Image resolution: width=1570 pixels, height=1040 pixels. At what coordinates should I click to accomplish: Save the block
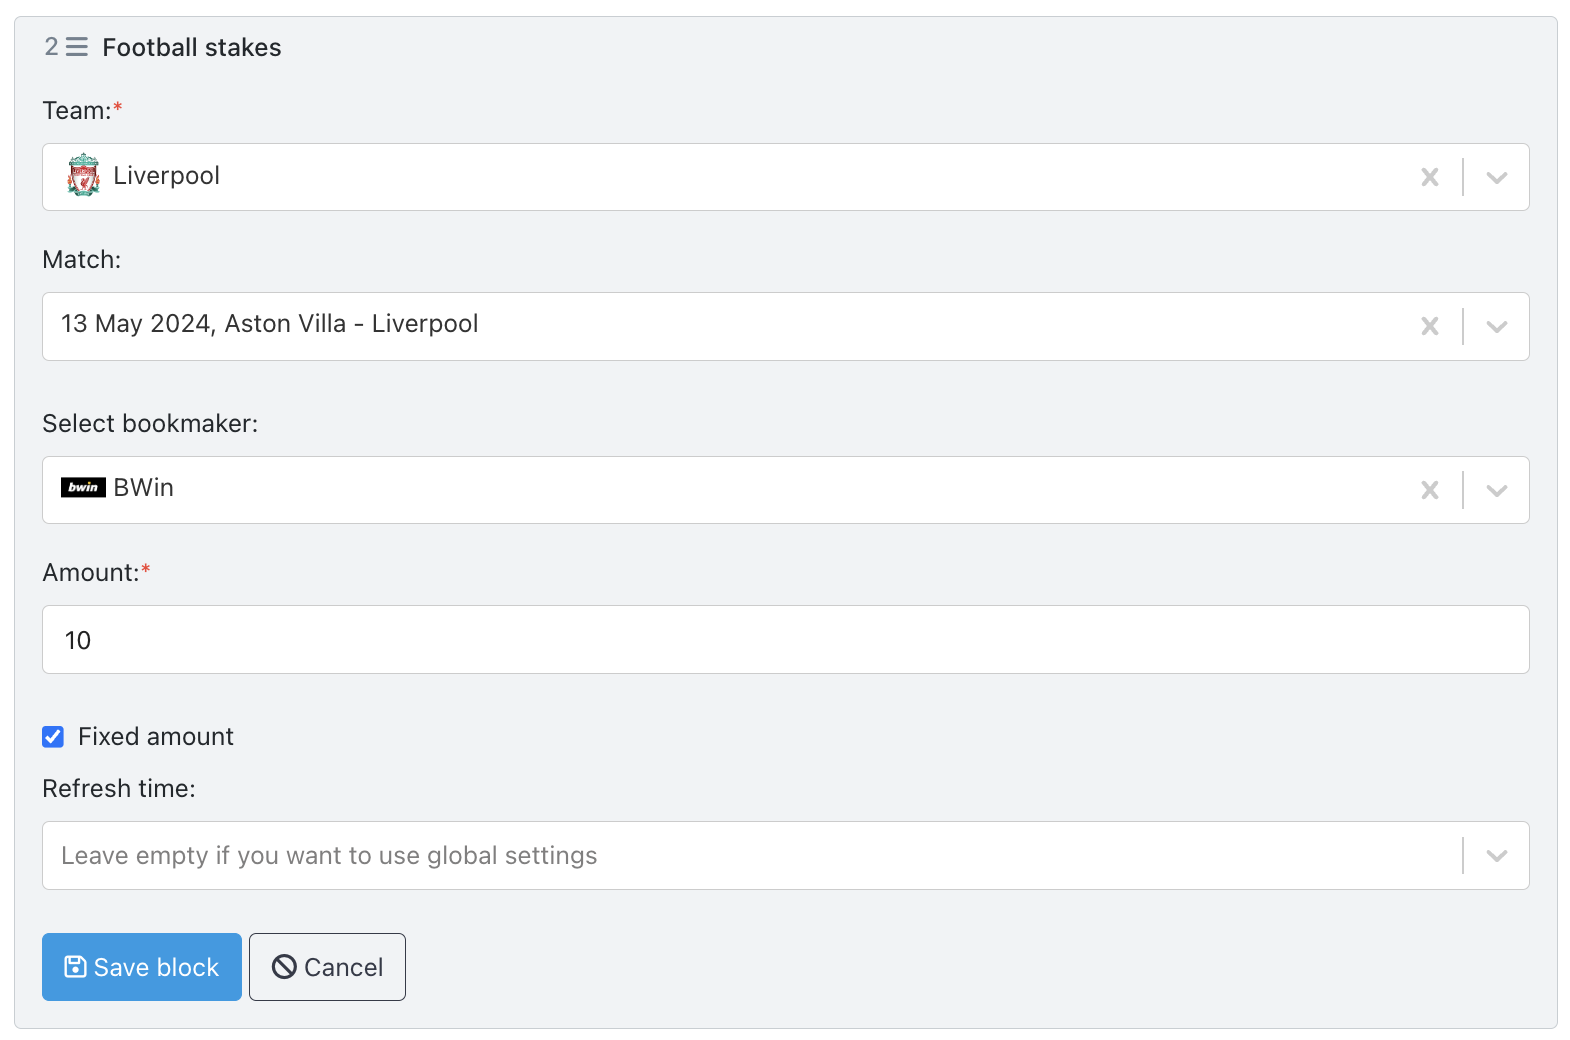click(x=142, y=967)
